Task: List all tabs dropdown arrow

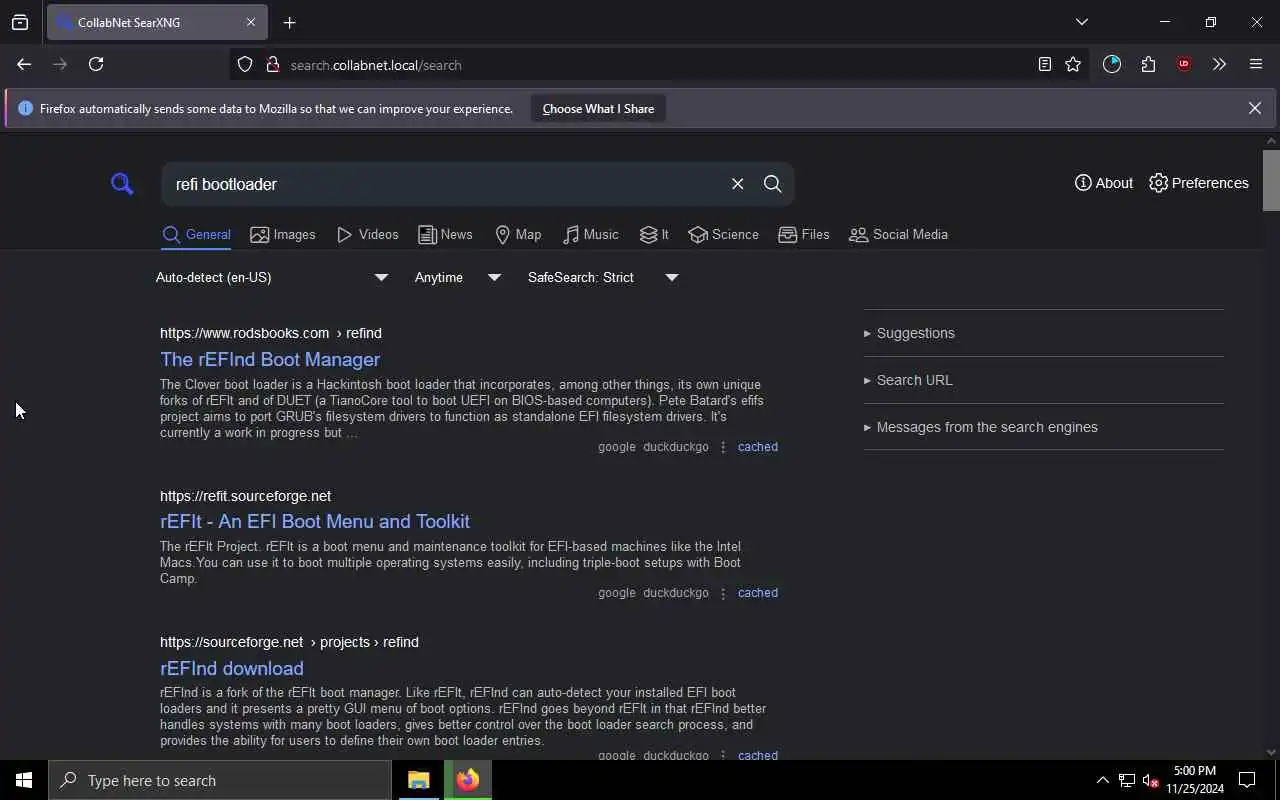Action: pyautogui.click(x=1081, y=22)
